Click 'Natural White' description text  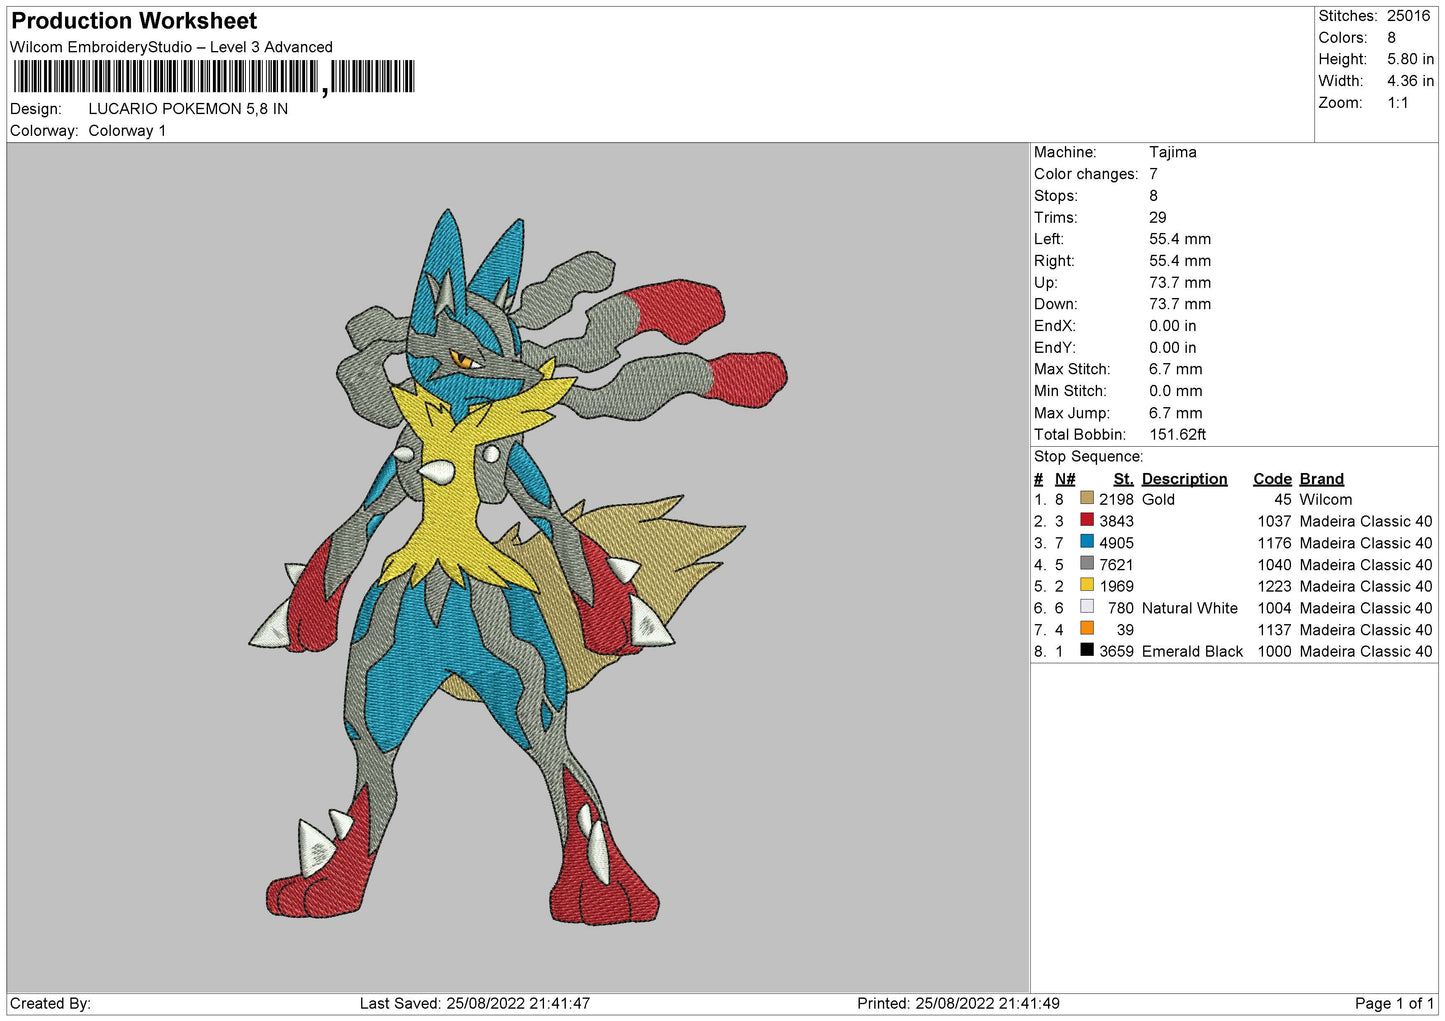[x=1189, y=608]
